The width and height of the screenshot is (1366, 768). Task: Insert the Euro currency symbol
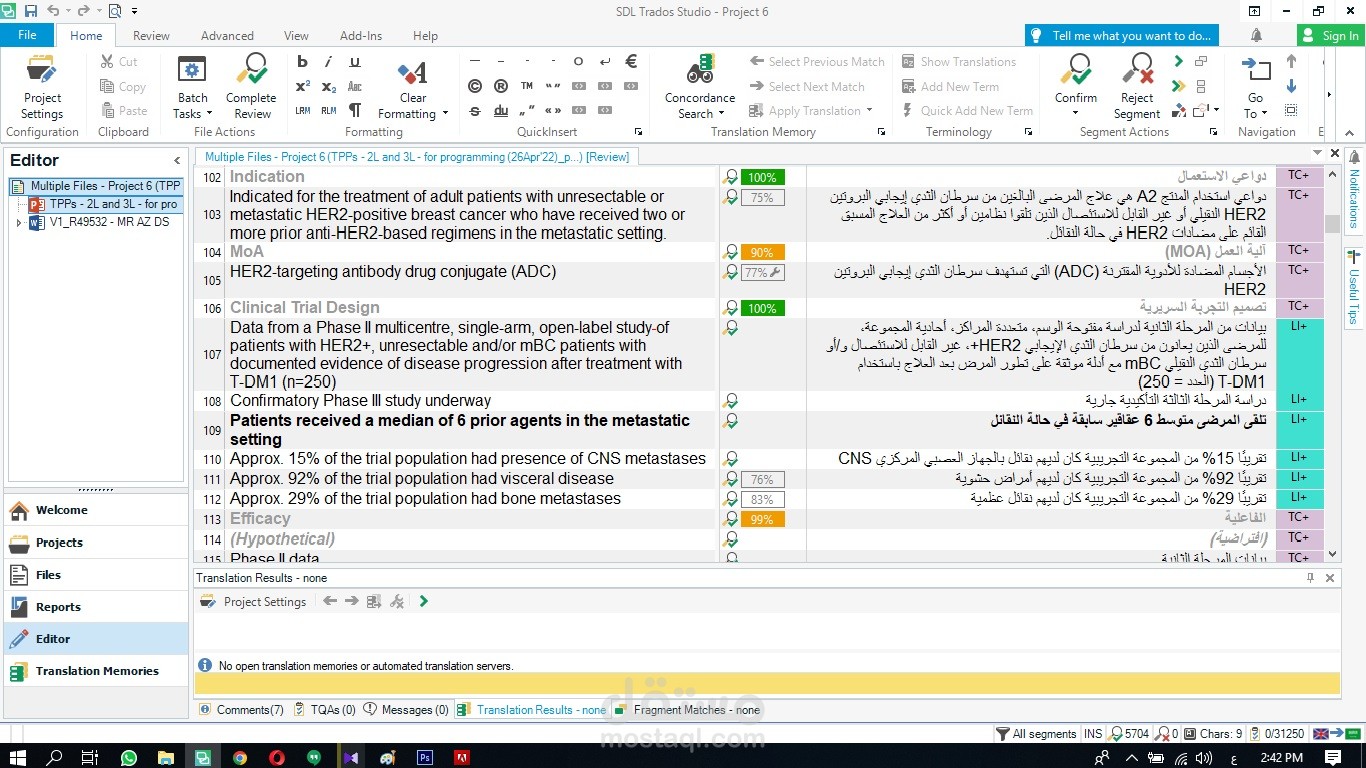[x=631, y=62]
